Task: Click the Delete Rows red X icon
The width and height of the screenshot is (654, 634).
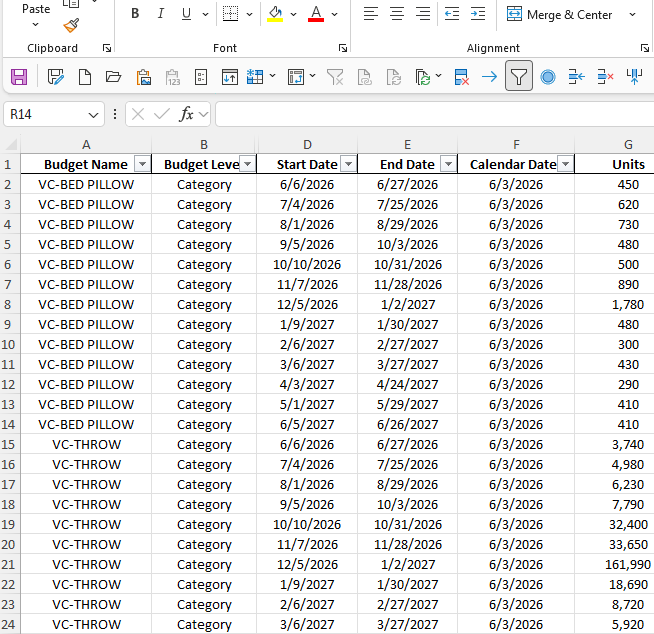Action: 461,77
